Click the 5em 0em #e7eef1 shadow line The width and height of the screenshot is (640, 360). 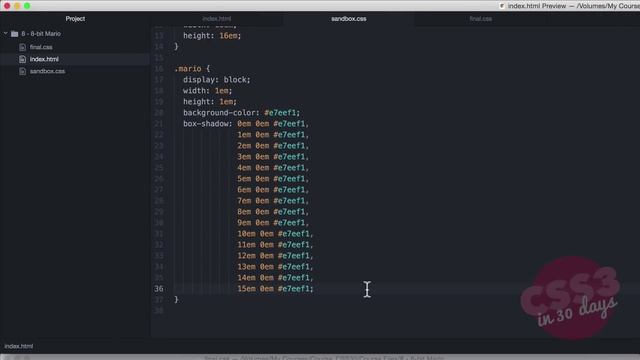pos(273,179)
